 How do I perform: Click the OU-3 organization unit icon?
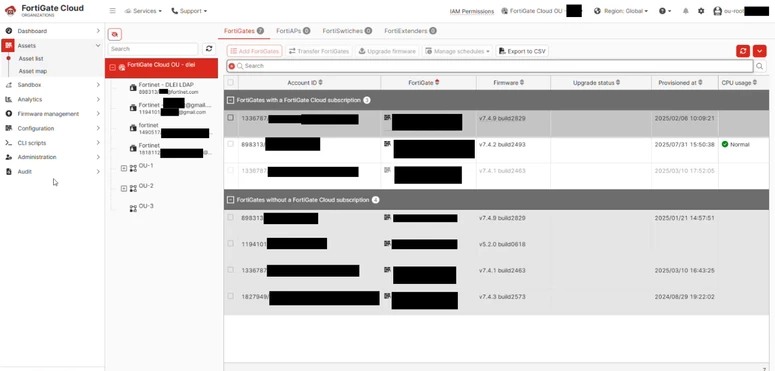pos(133,208)
